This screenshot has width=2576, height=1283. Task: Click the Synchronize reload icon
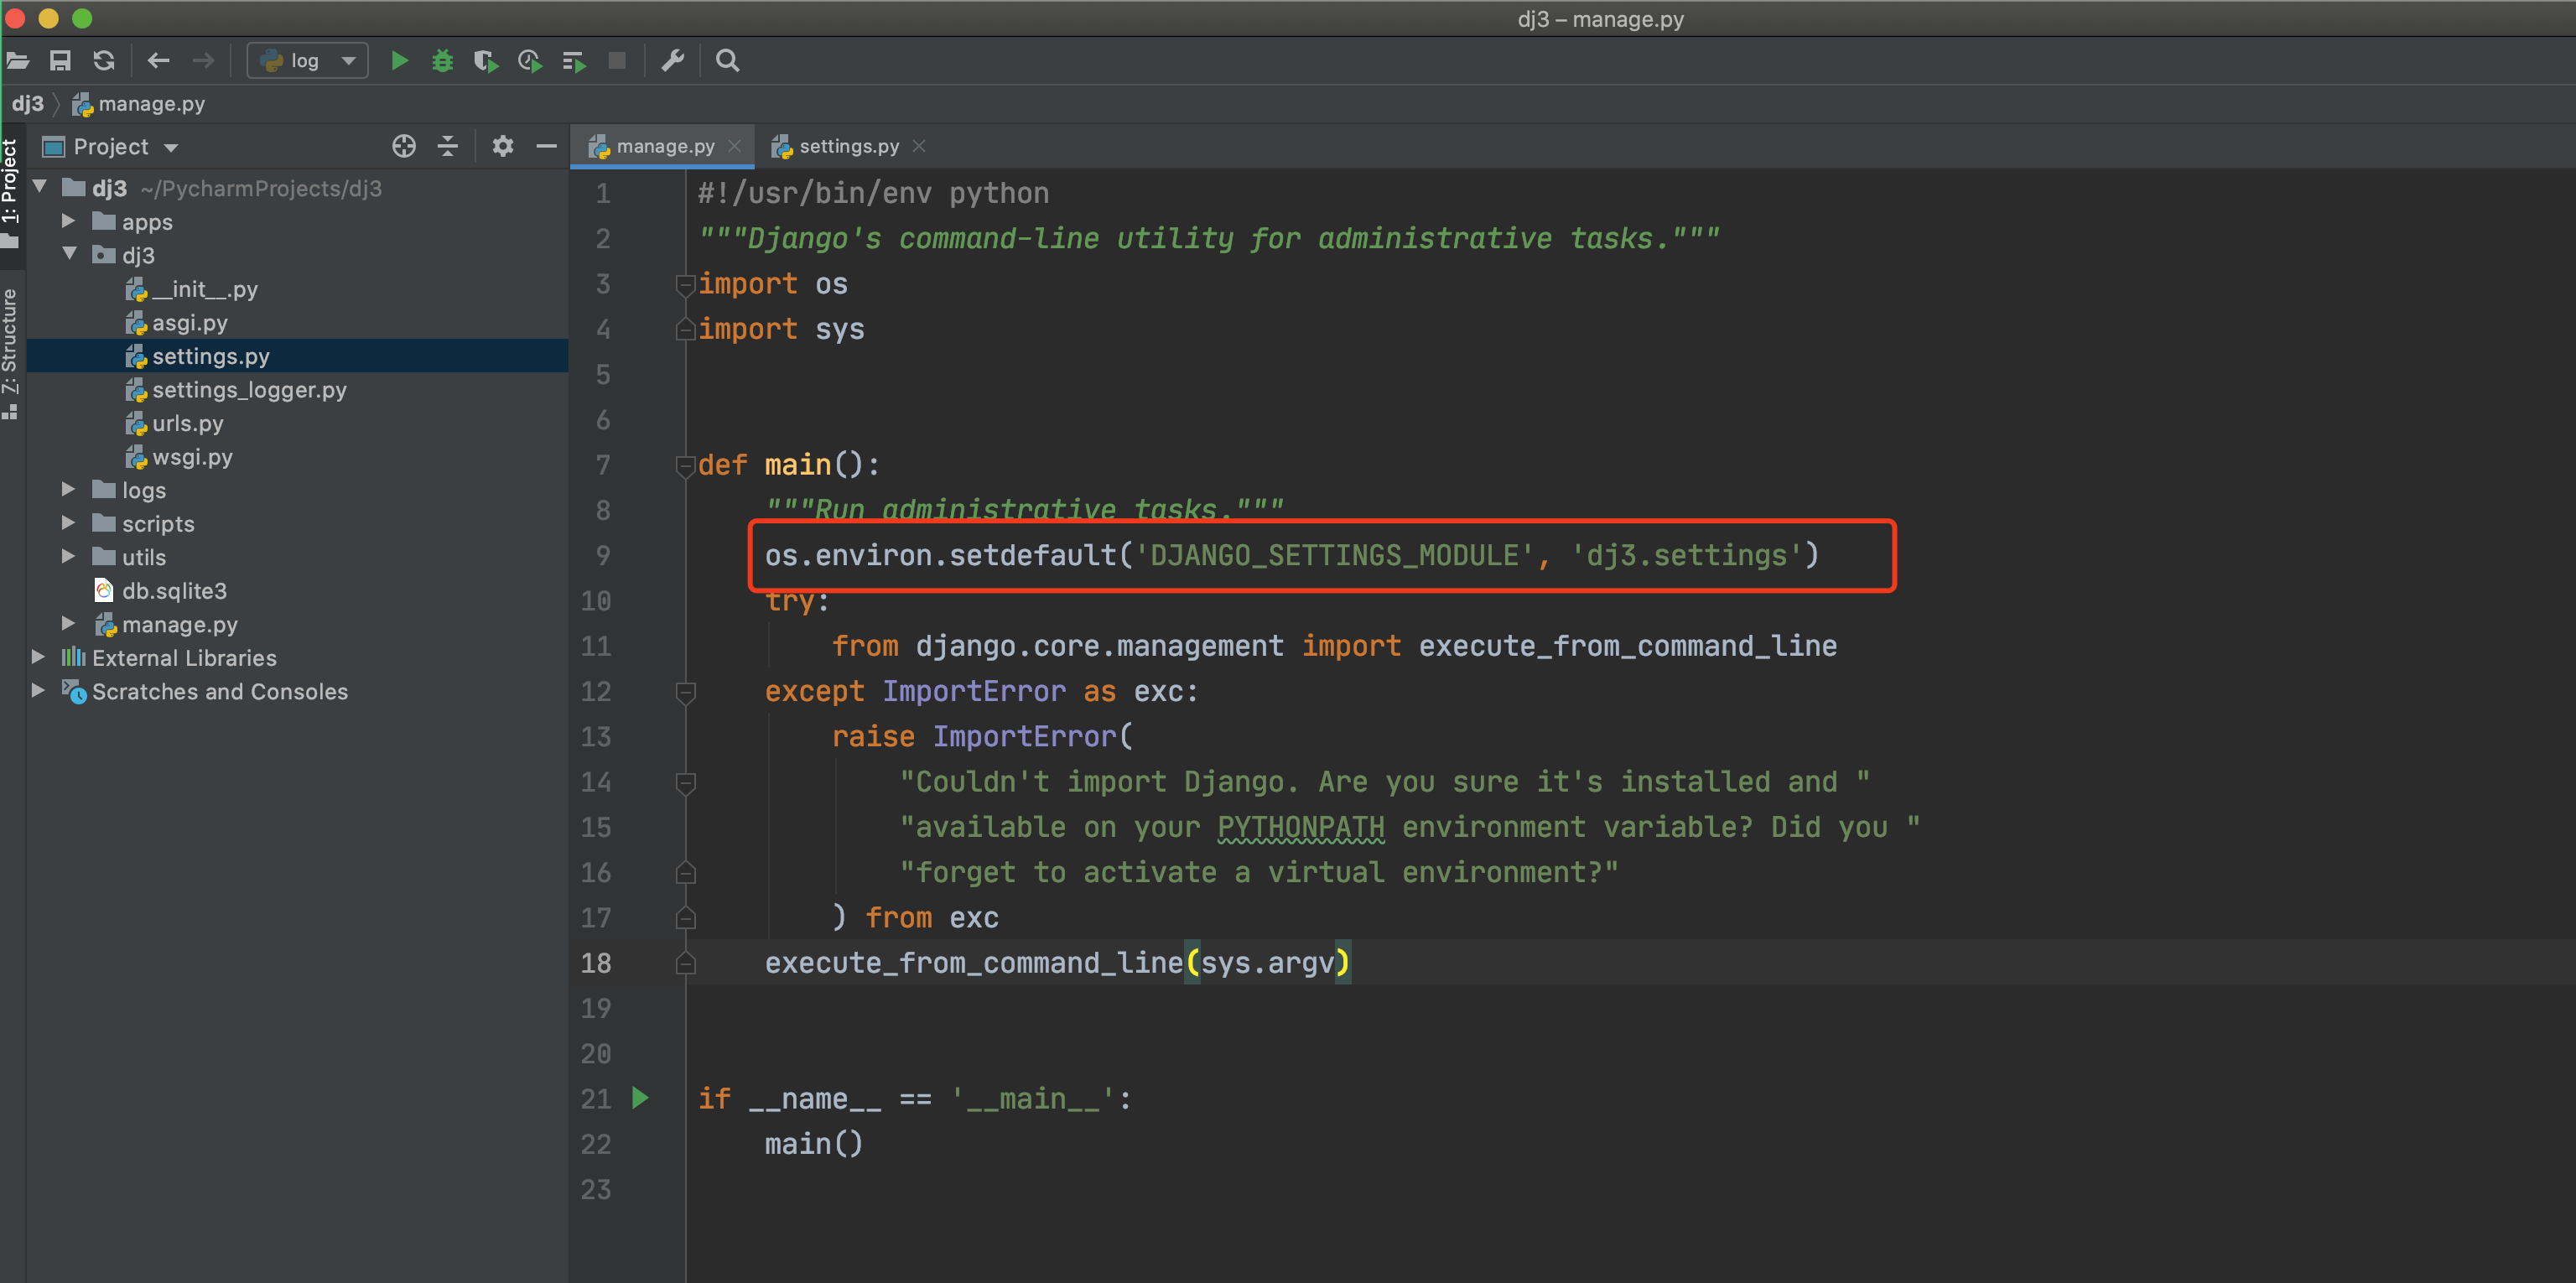104,61
